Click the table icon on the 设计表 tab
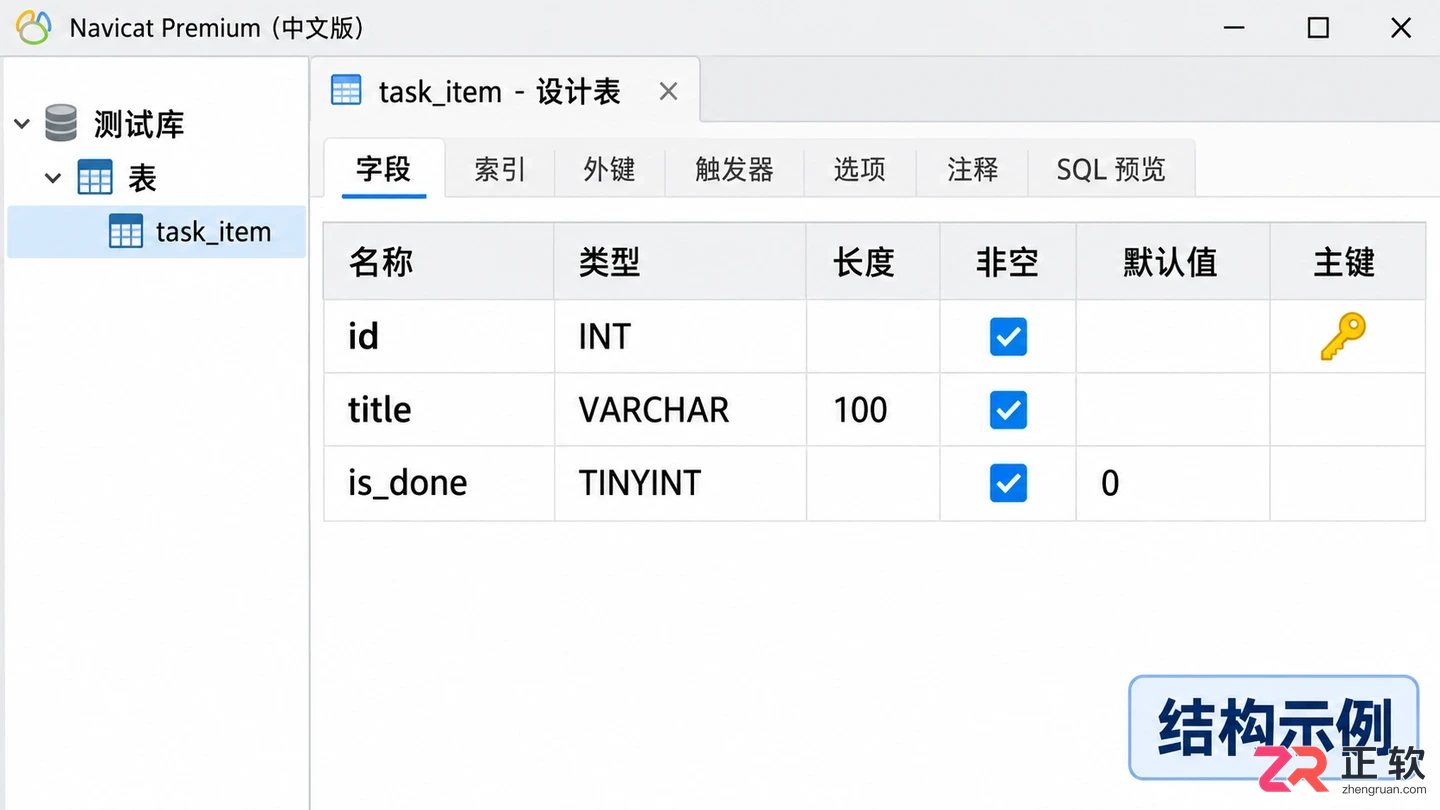 tap(346, 91)
